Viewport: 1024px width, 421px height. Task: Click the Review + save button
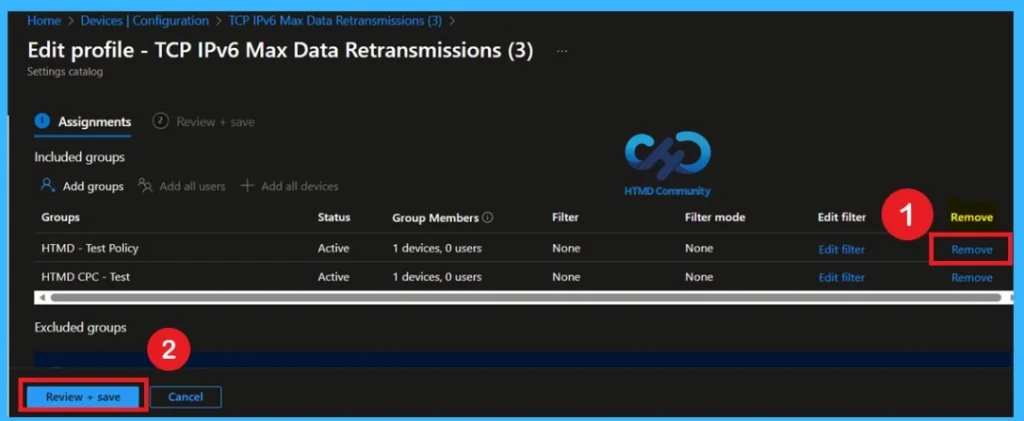click(x=83, y=396)
